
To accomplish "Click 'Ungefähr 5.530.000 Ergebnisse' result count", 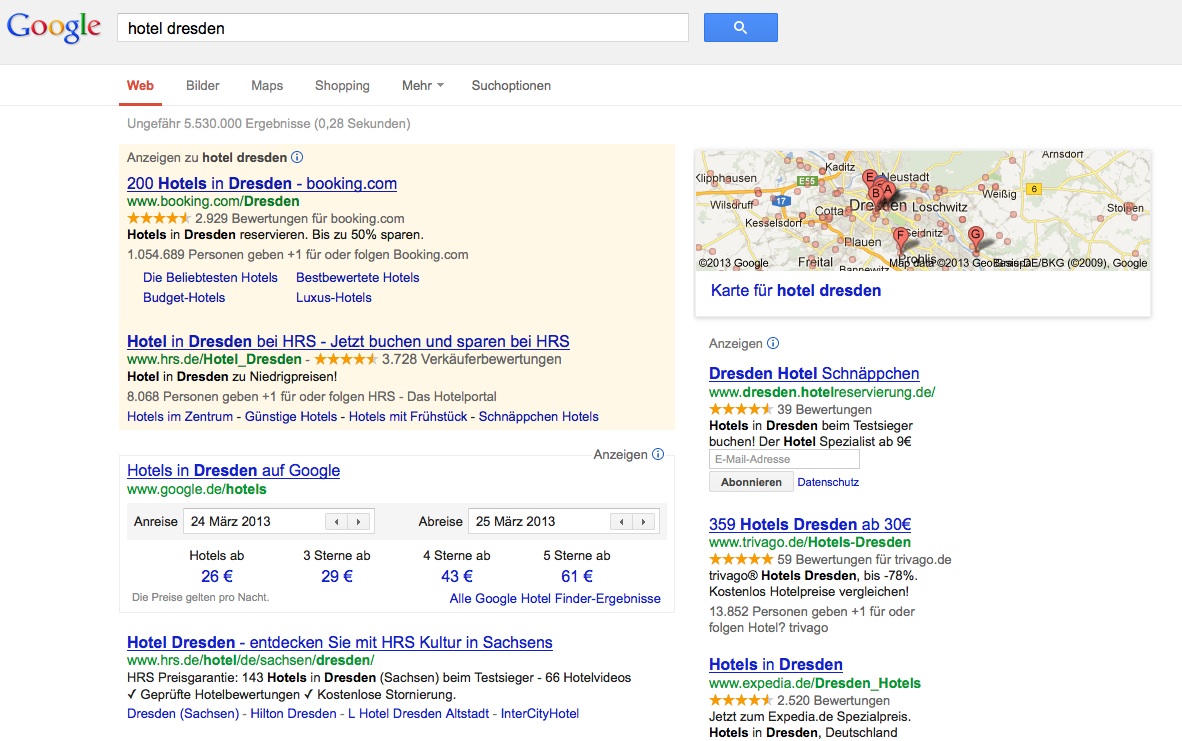I will [x=219, y=124].
